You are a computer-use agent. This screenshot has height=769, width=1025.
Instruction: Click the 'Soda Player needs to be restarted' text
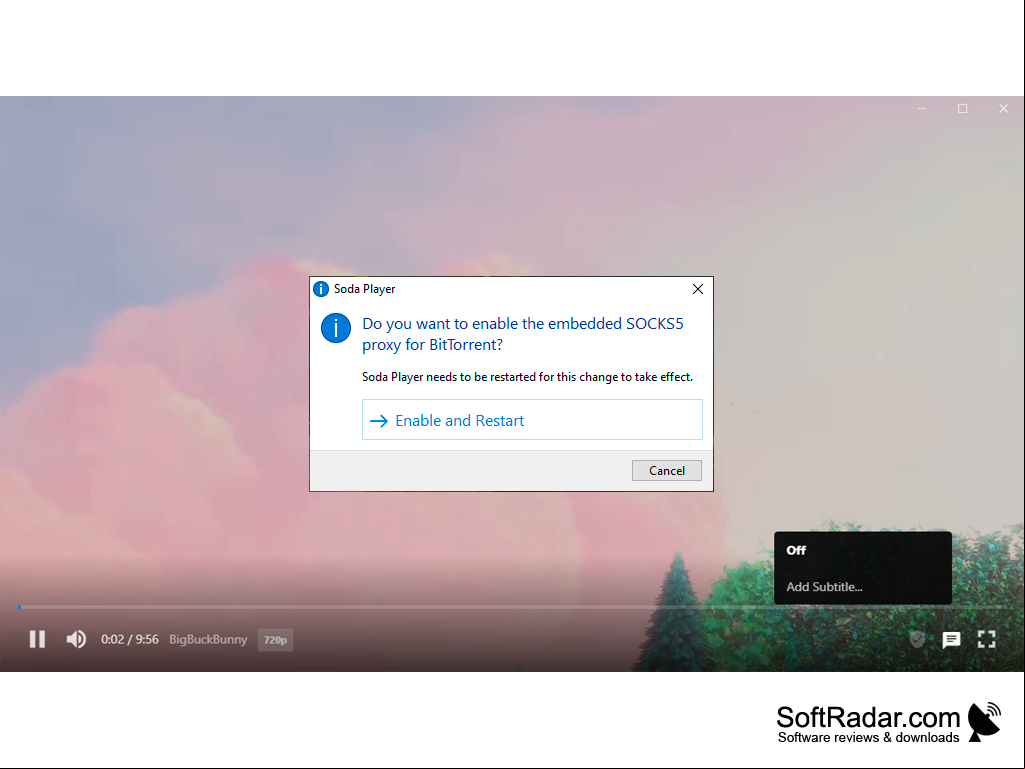[528, 377]
